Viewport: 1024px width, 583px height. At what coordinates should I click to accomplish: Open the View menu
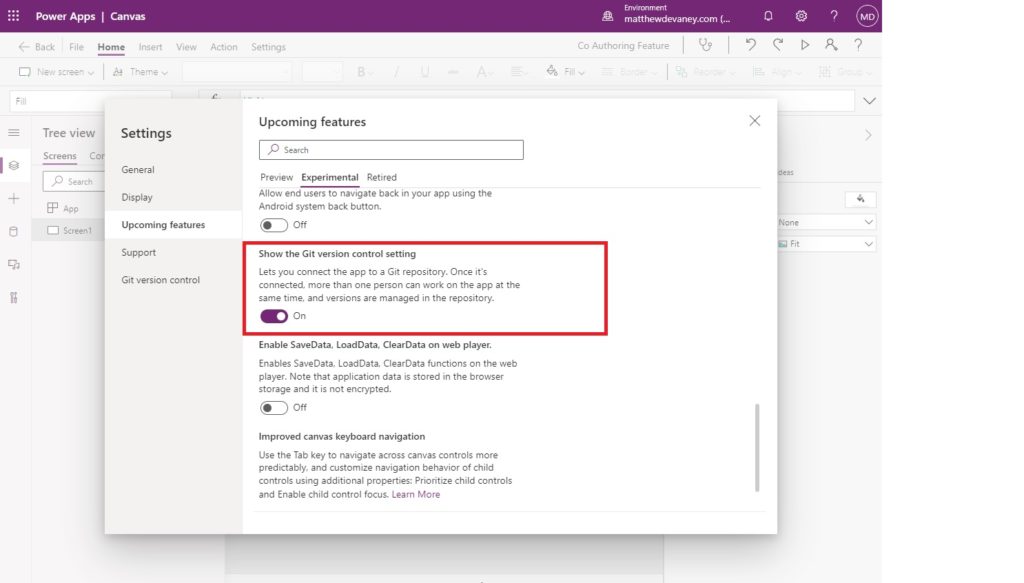tap(186, 46)
